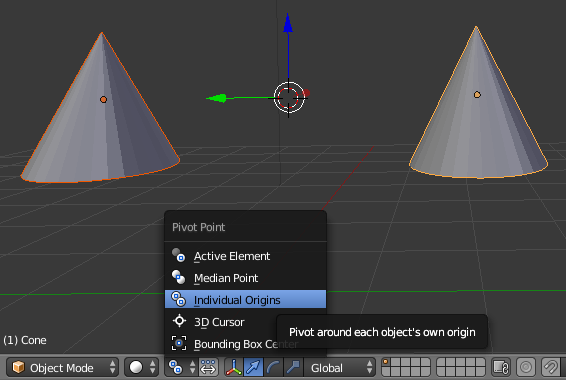Image resolution: width=566 pixels, height=380 pixels.
Task: Toggle the snap magnet icon
Action: (x=550, y=368)
